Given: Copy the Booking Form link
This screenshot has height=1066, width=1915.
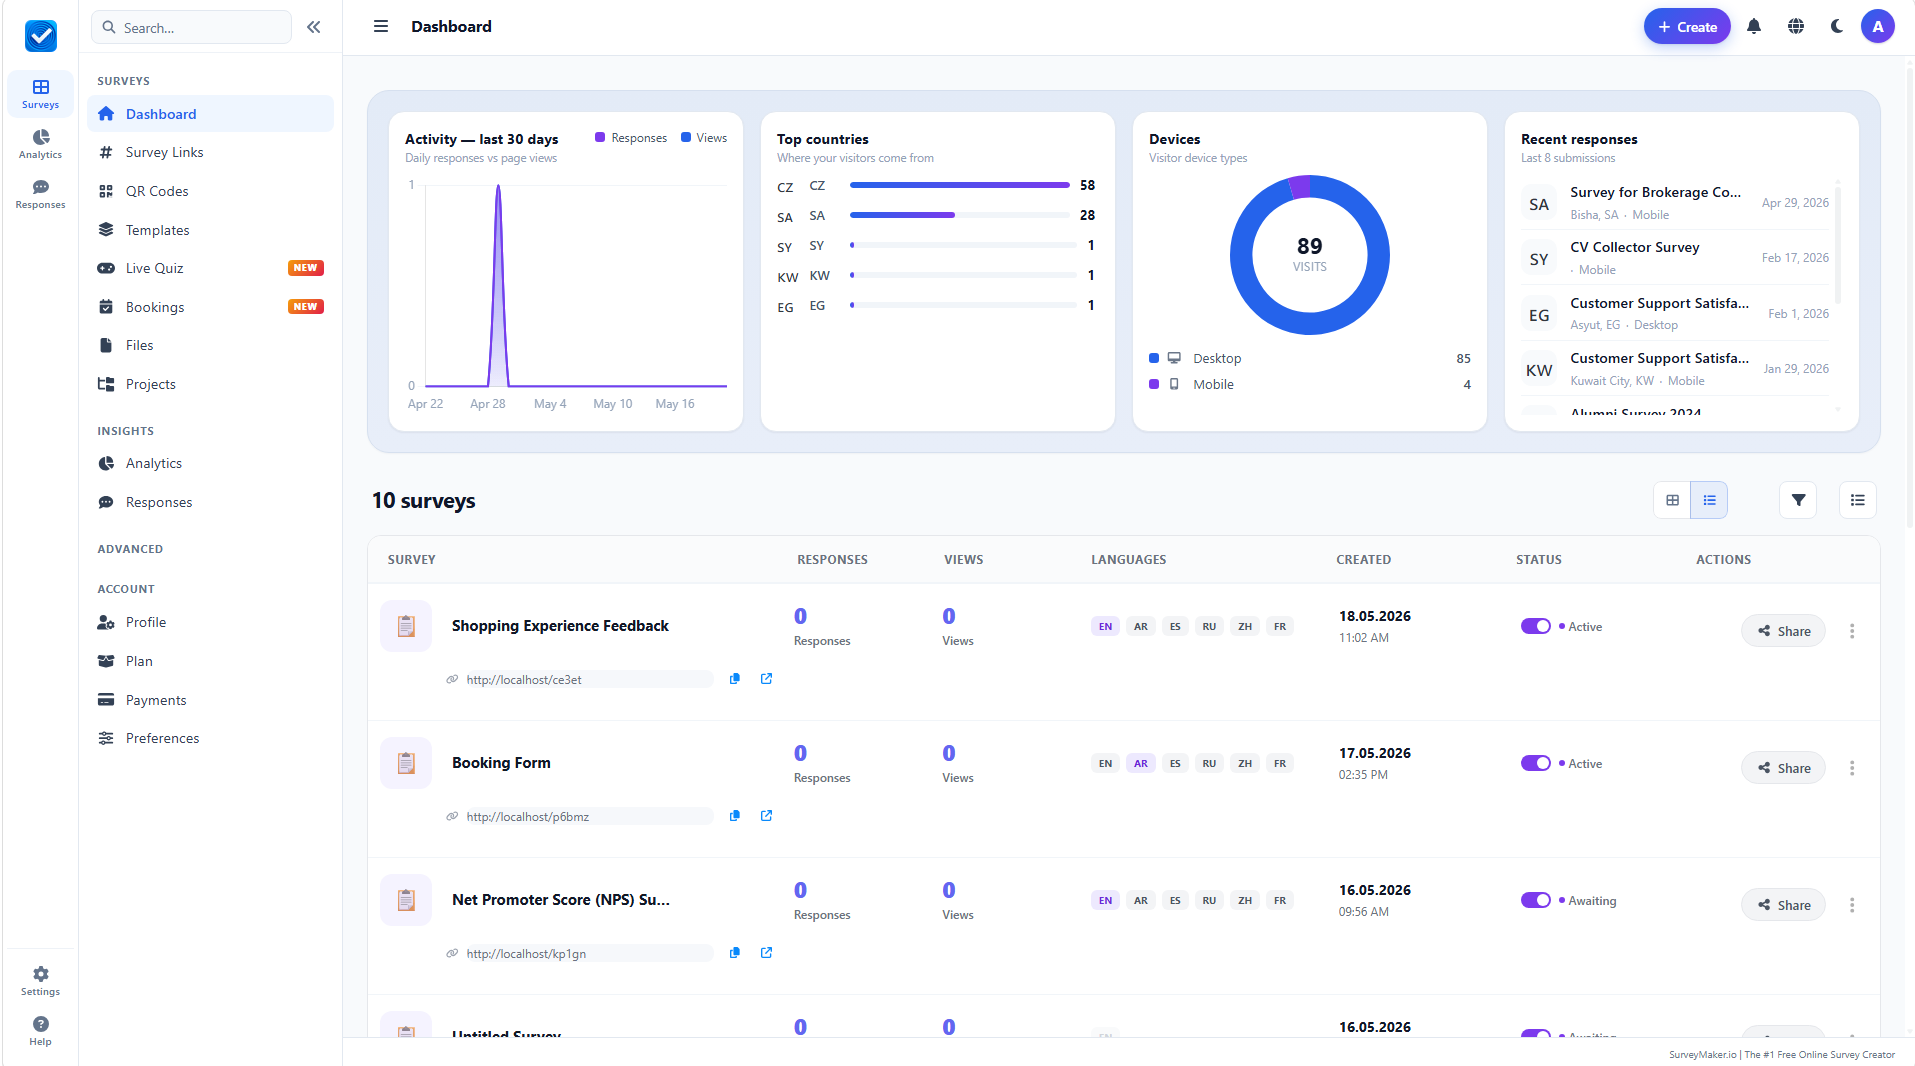Looking at the screenshot, I should click(735, 816).
